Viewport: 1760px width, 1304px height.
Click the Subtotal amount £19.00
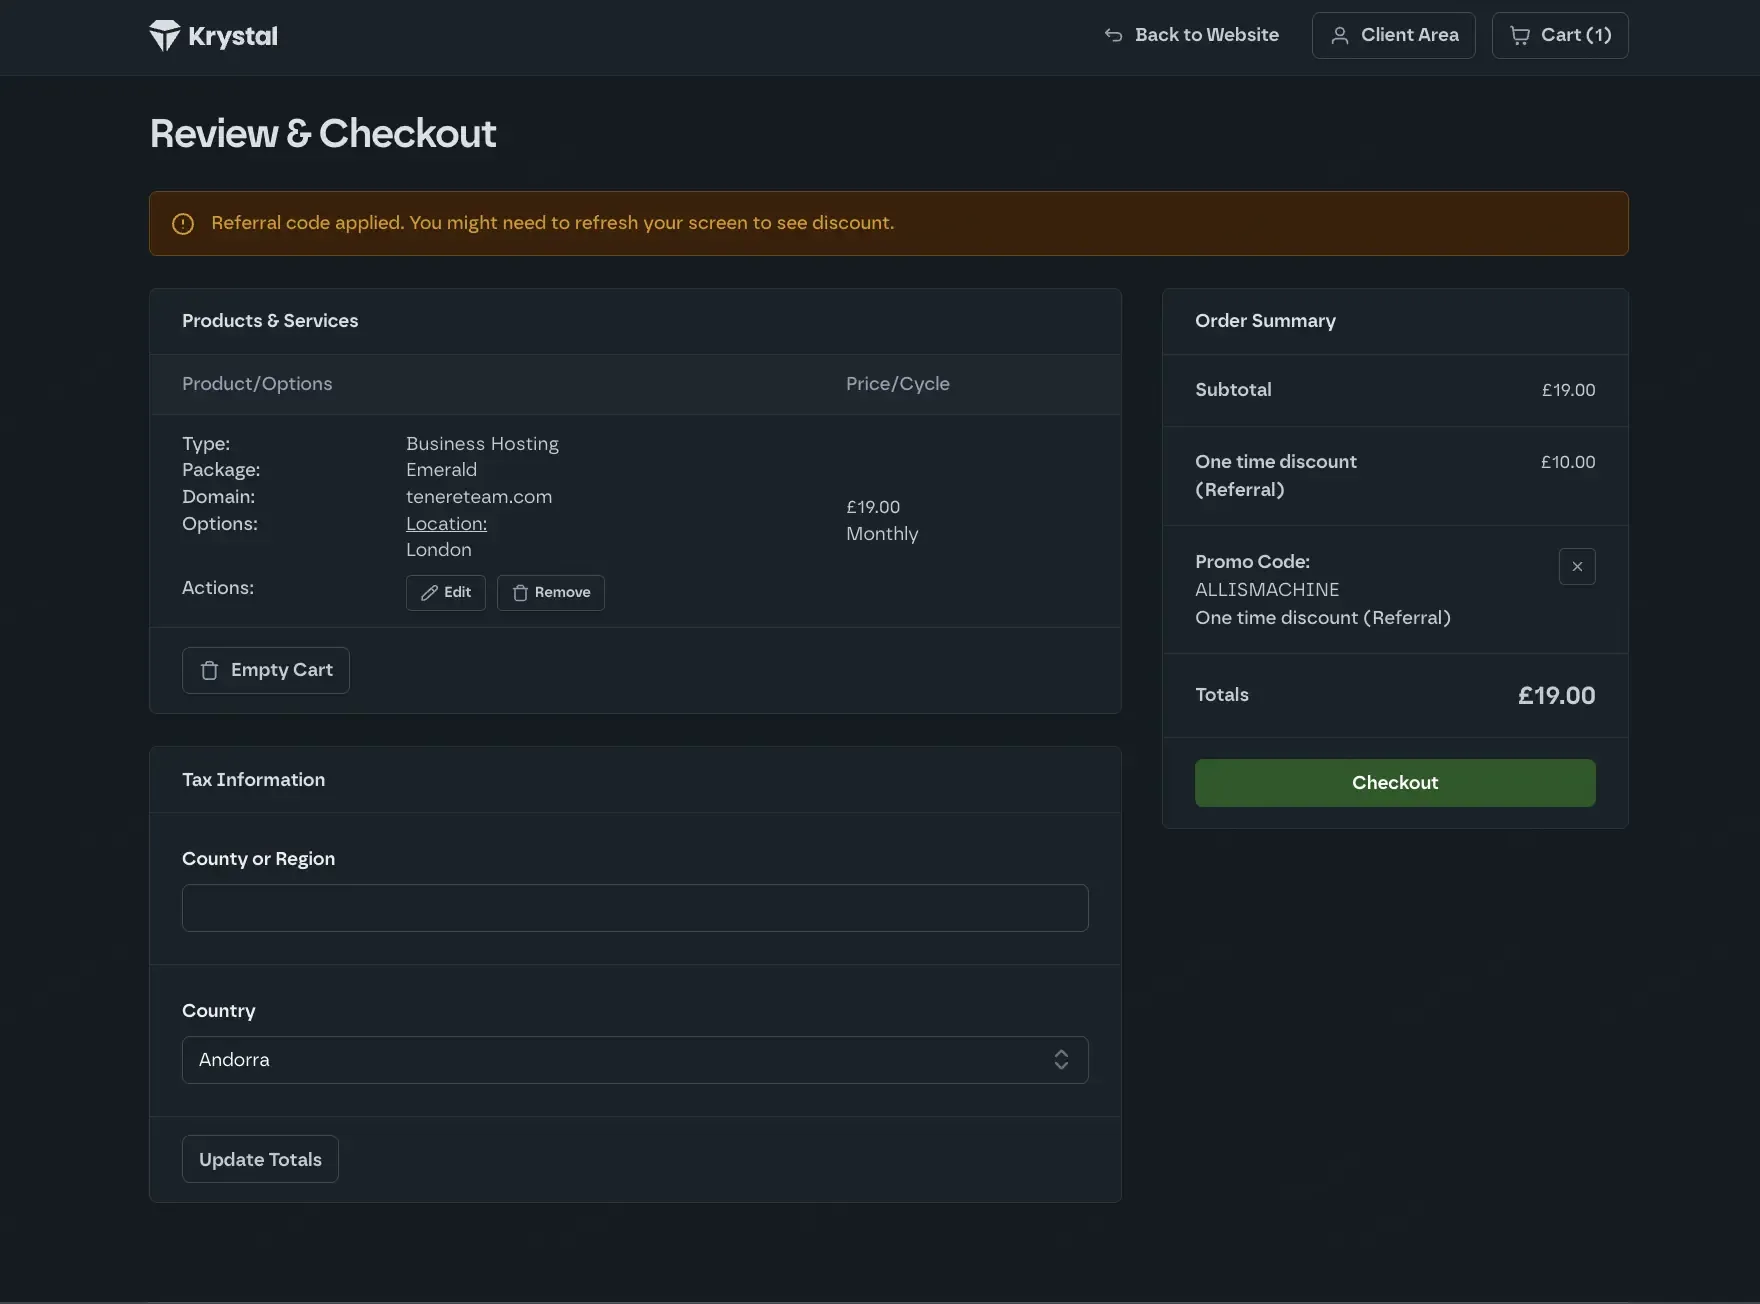coord(1568,390)
